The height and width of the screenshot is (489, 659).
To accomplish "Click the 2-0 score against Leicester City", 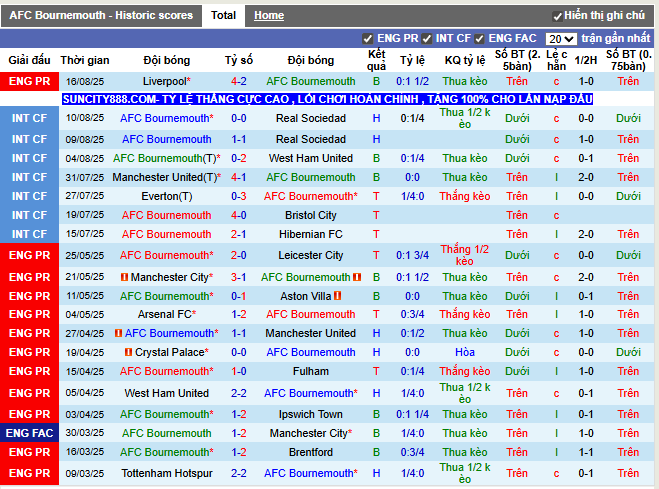I will tap(239, 255).
